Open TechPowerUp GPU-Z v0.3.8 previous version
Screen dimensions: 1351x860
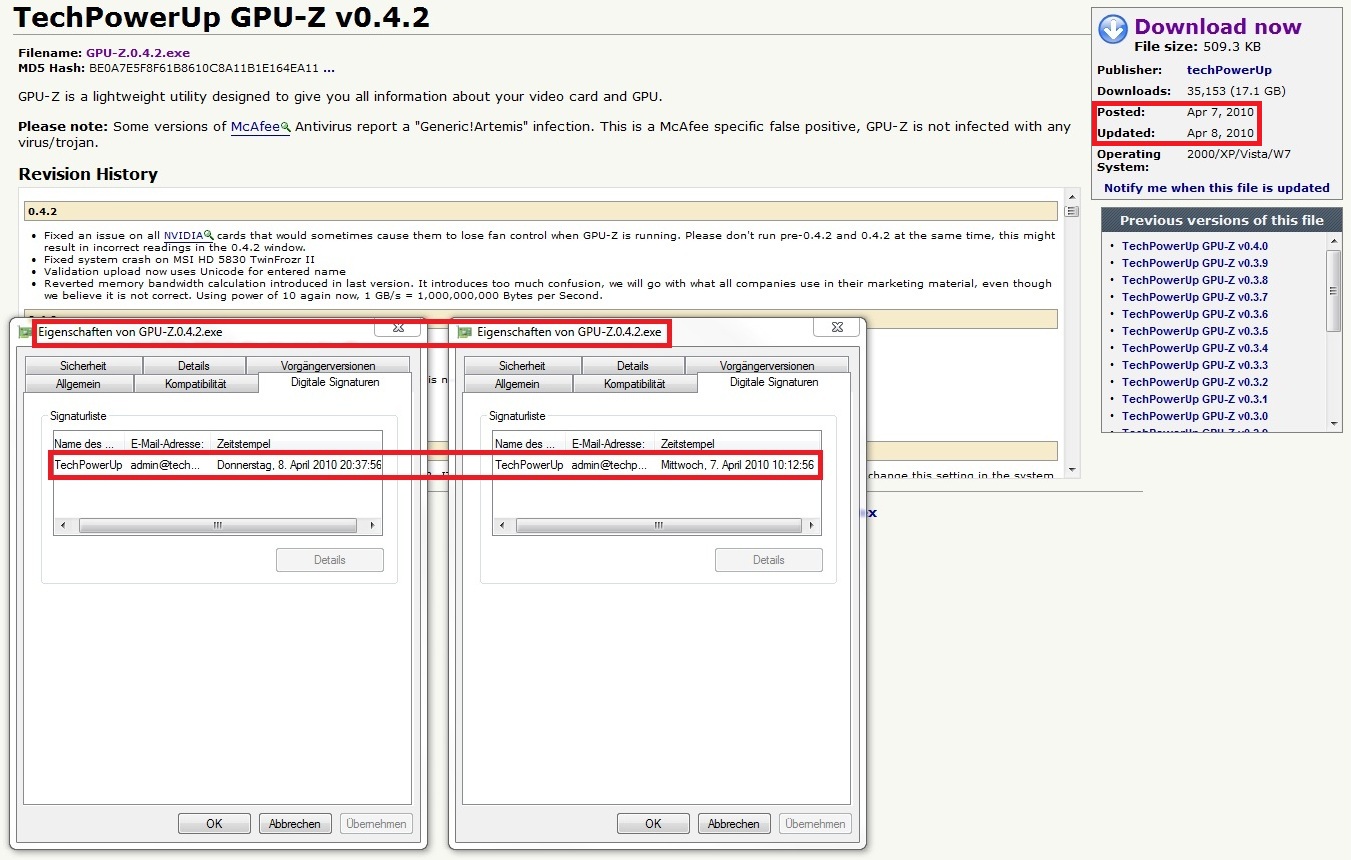pos(1194,280)
